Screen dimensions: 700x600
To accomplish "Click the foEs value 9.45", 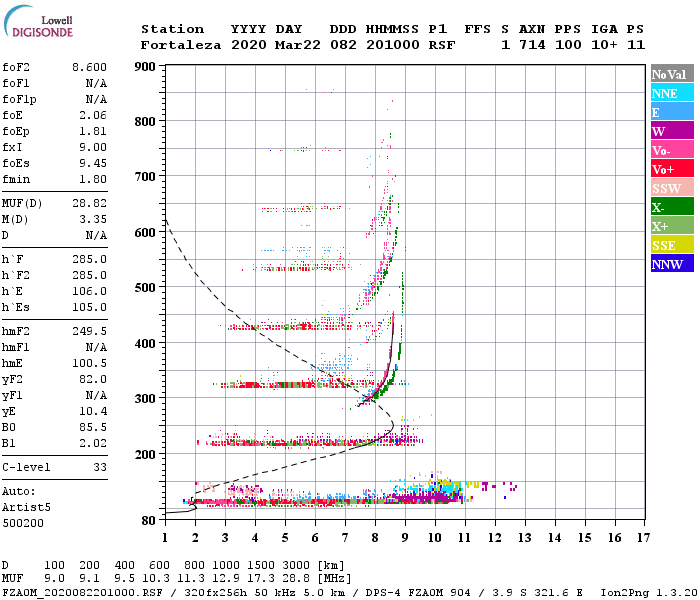I will point(93,163).
